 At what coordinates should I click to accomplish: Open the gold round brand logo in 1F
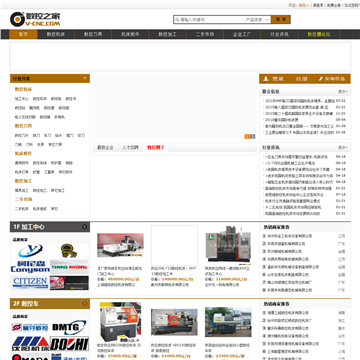point(69,251)
